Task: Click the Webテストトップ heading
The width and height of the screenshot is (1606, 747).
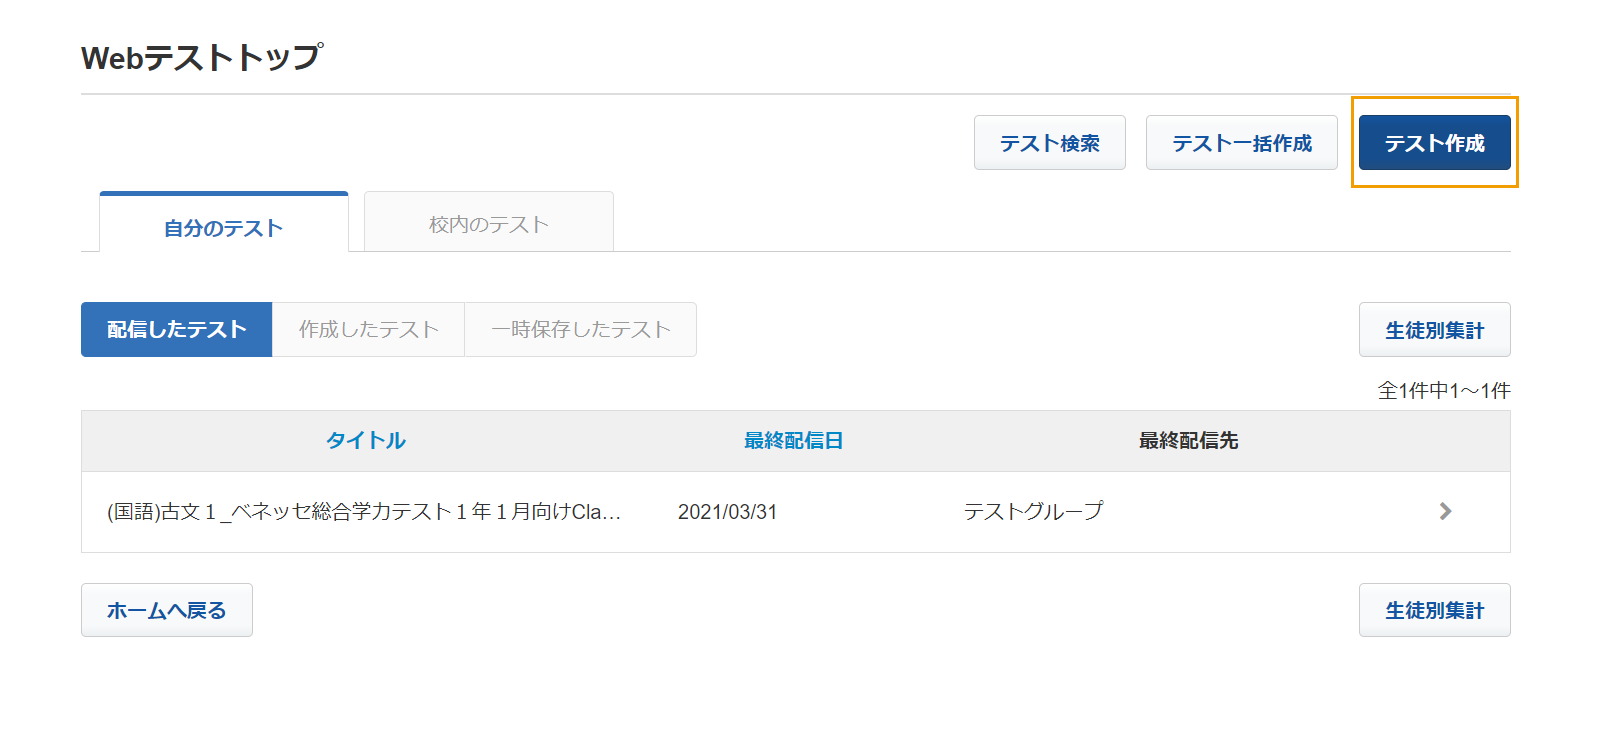Action: click(x=202, y=58)
